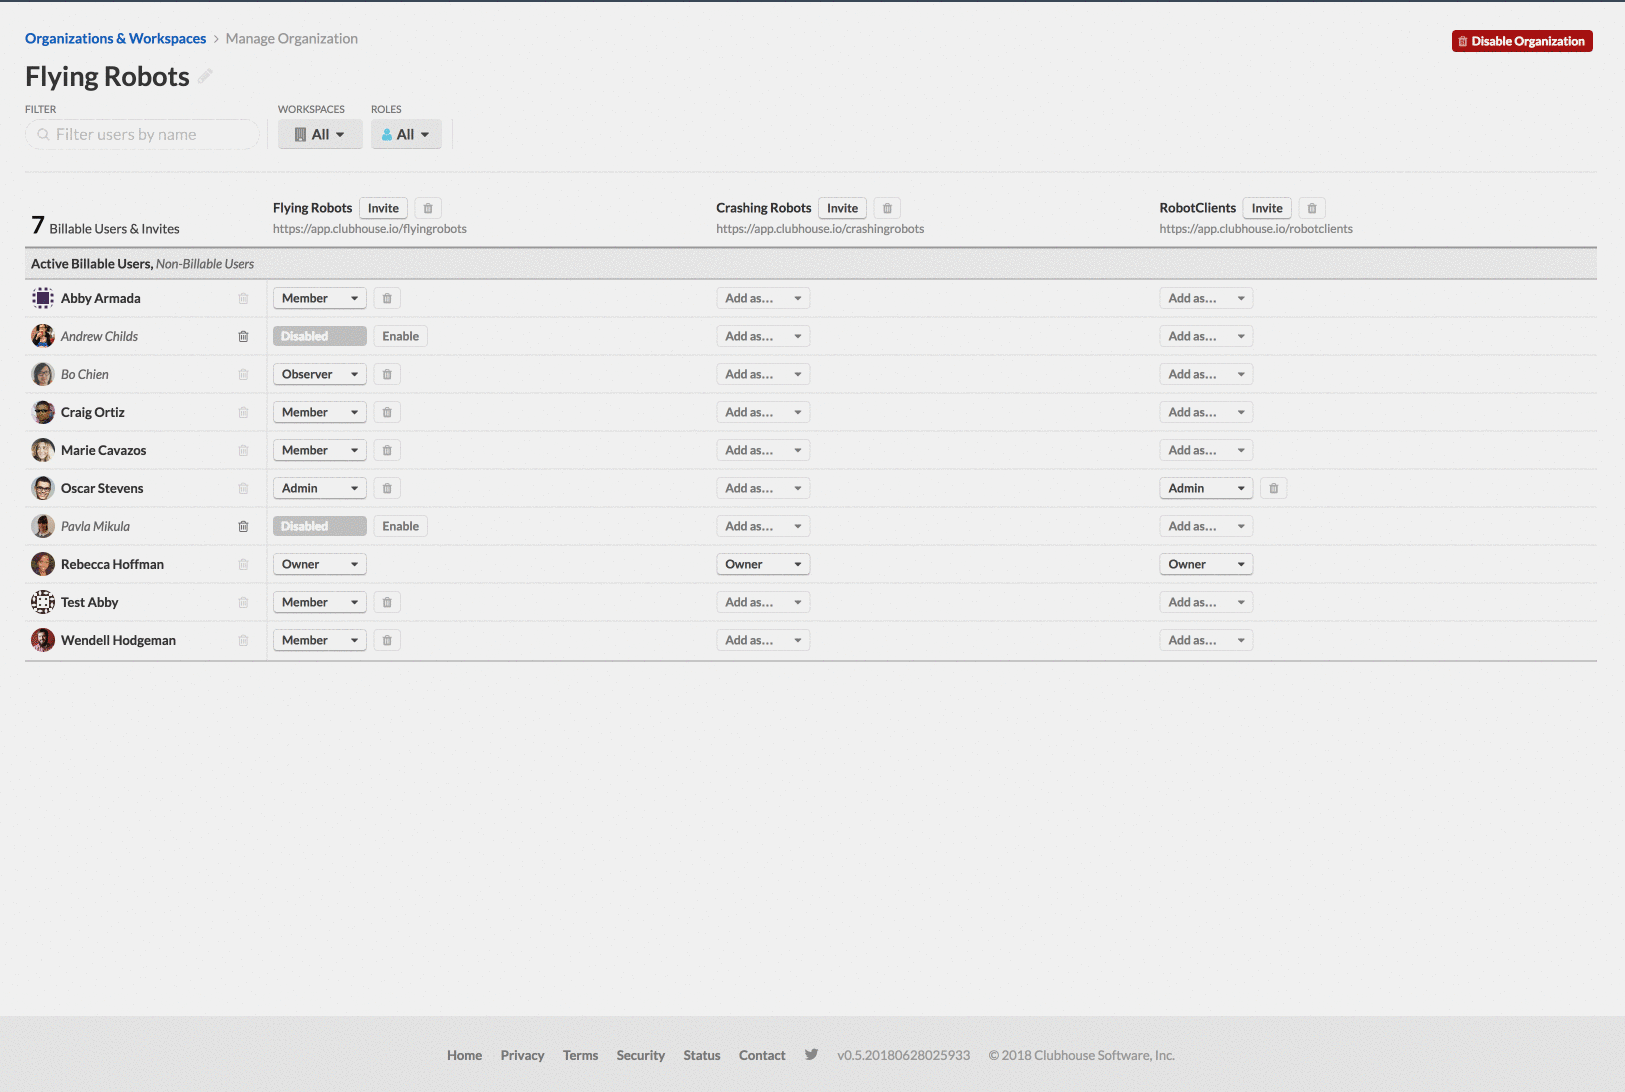Click Andrew Childs' avatar photo
Screen dimensions: 1625x1092
pyautogui.click(x=43, y=336)
